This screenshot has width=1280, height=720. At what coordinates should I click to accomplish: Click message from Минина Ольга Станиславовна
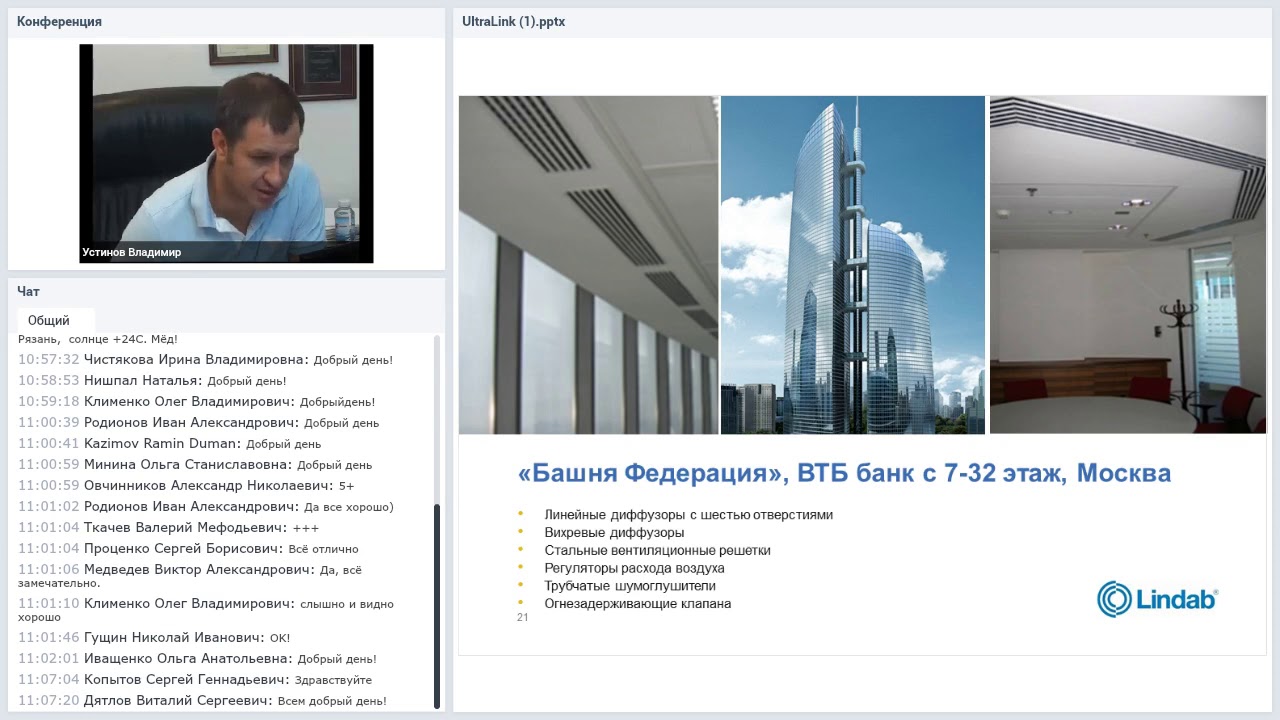click(x=195, y=464)
